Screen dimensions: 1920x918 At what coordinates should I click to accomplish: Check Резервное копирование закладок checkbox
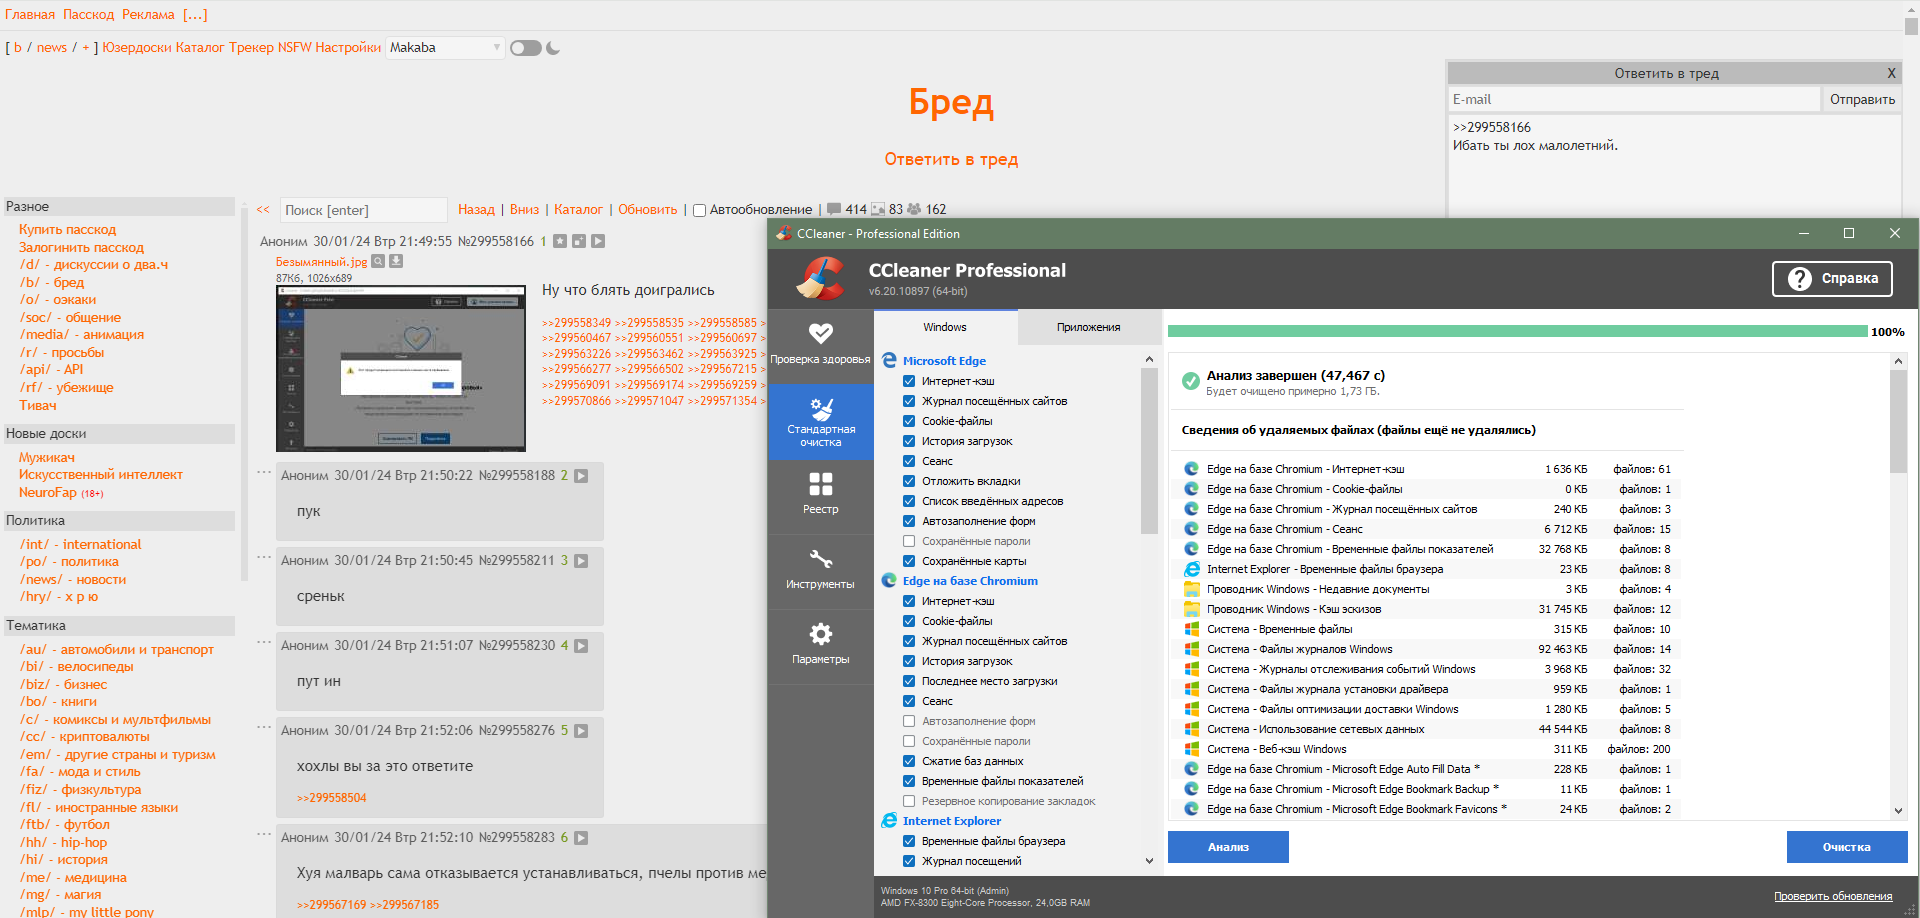click(x=909, y=801)
